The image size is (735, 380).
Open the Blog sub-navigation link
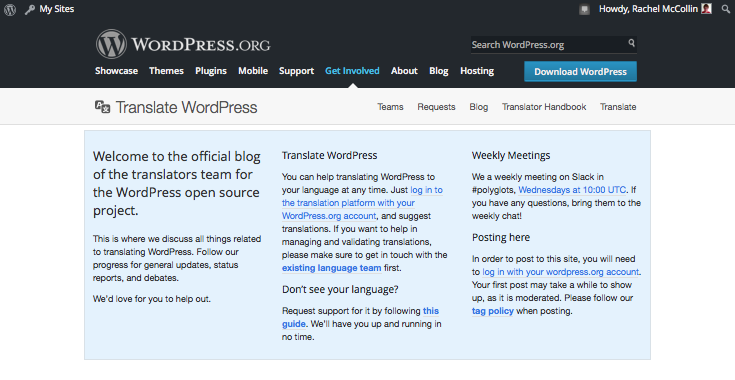tap(479, 107)
